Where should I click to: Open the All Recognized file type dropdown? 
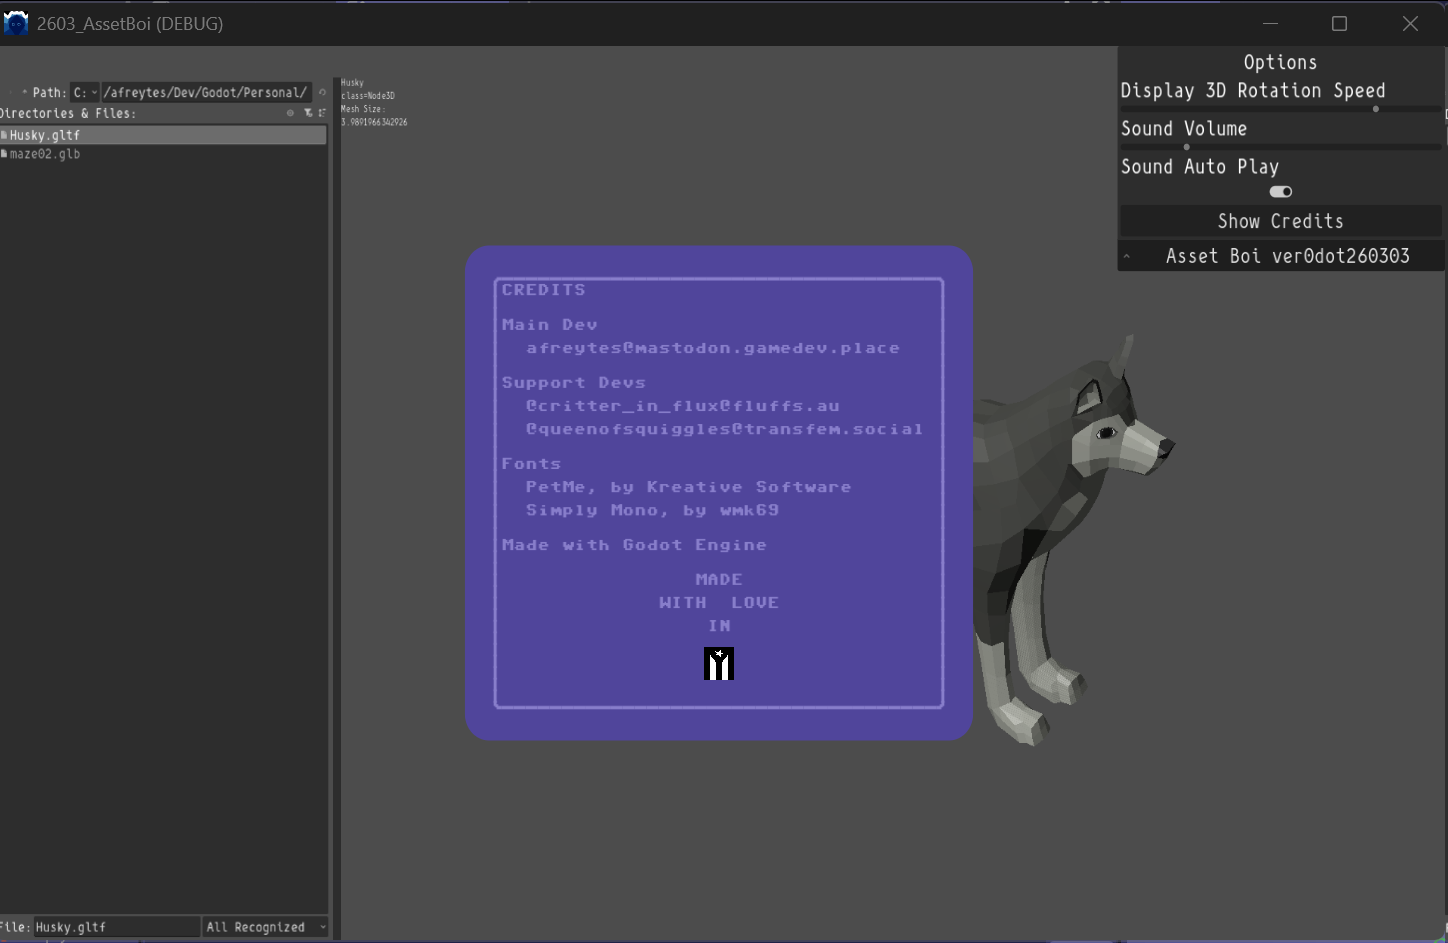click(266, 927)
